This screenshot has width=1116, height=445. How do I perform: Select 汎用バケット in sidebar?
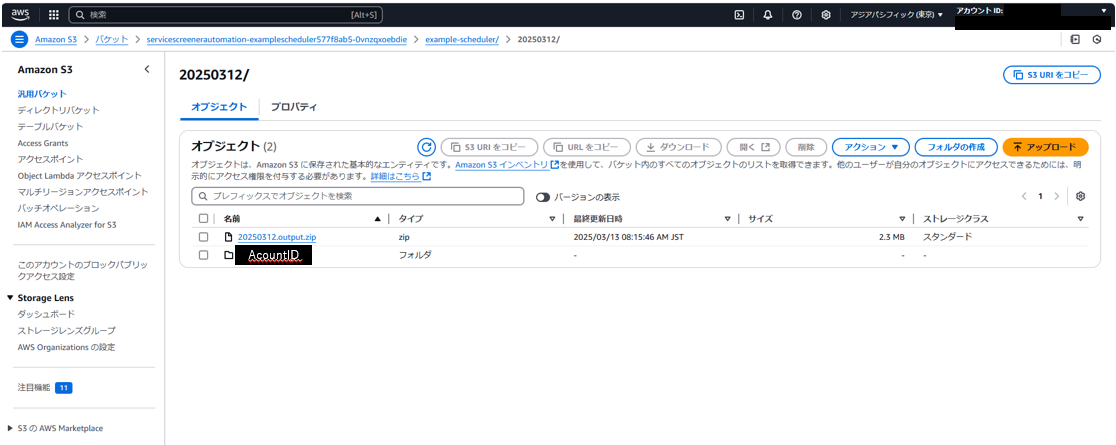[42, 93]
